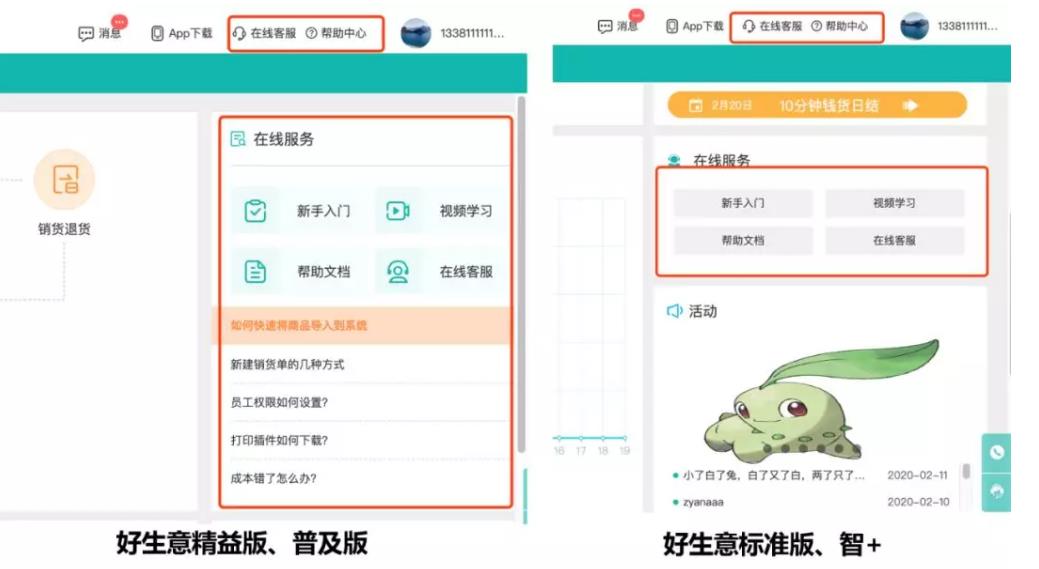
Task: Open 帮助文档 tile with document icon
Action: 298,271
